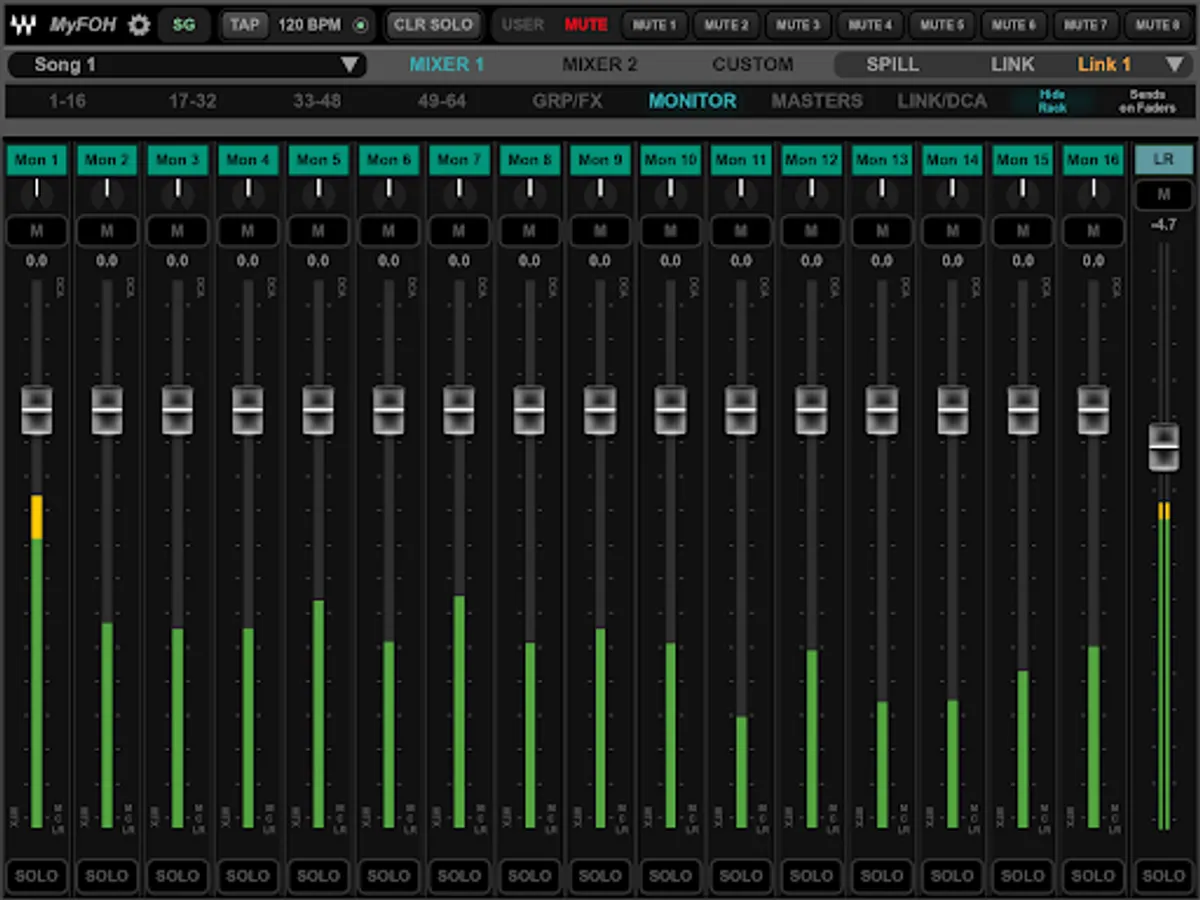1200x900 pixels.
Task: Expand the Link 1 dropdown arrow
Action: (1174, 65)
